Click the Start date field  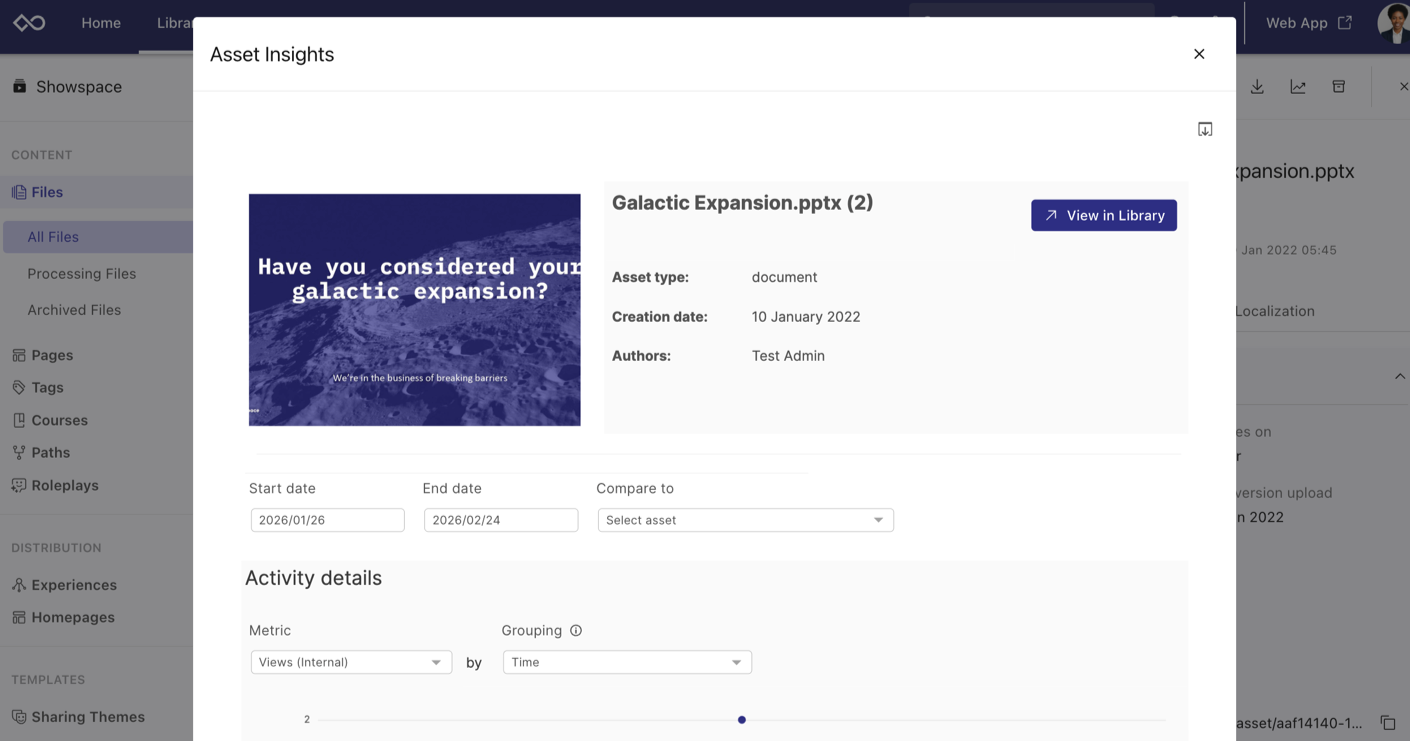327,520
